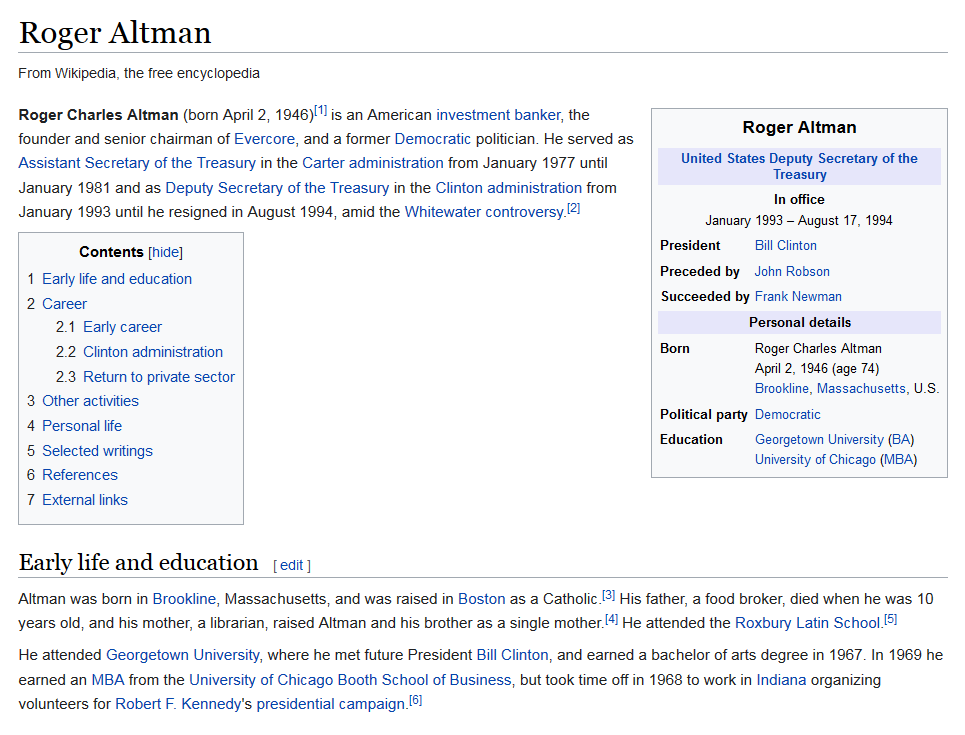Click Democratic in the Political party row
This screenshot has width=965, height=735.
788,414
